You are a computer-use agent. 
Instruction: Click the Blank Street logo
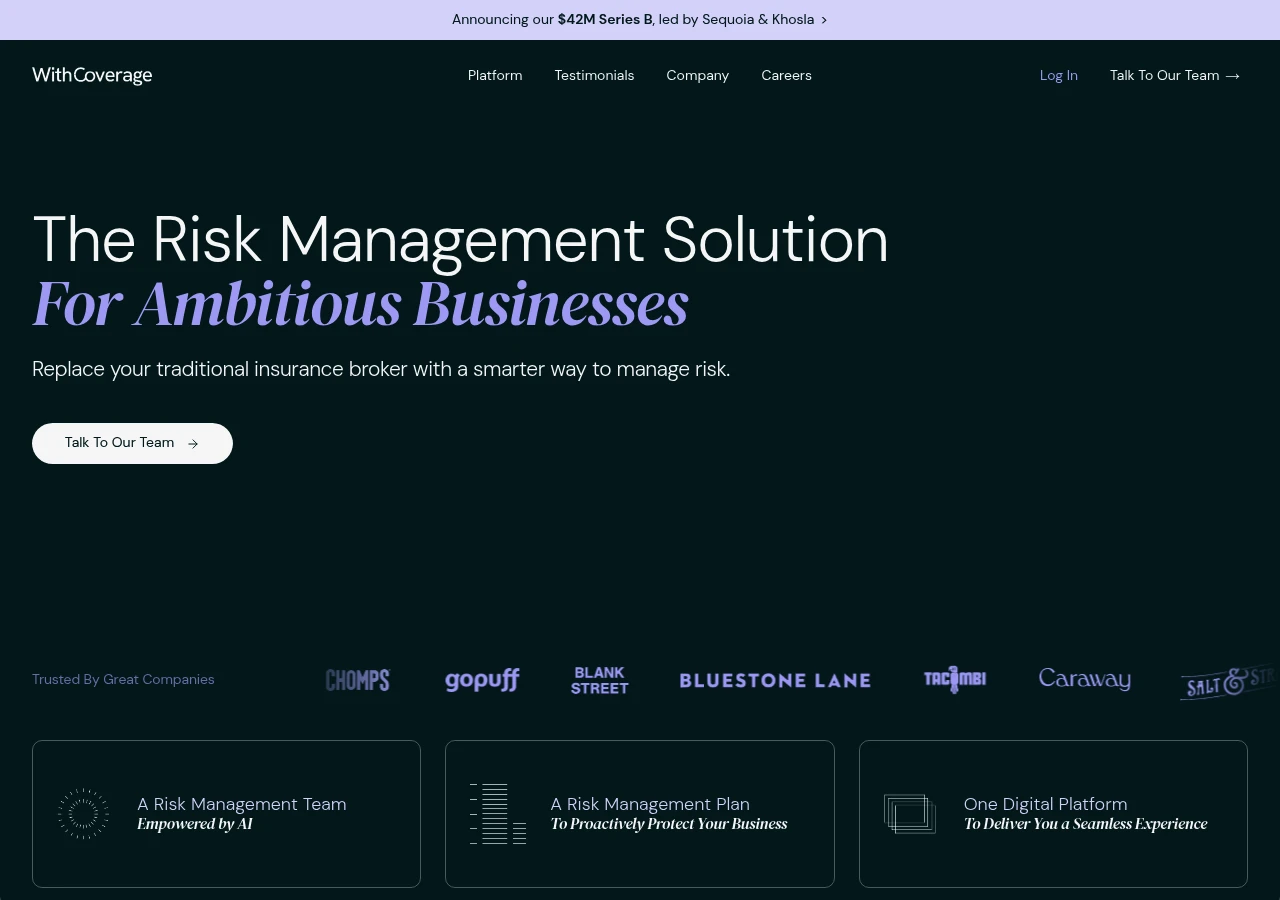tap(600, 680)
